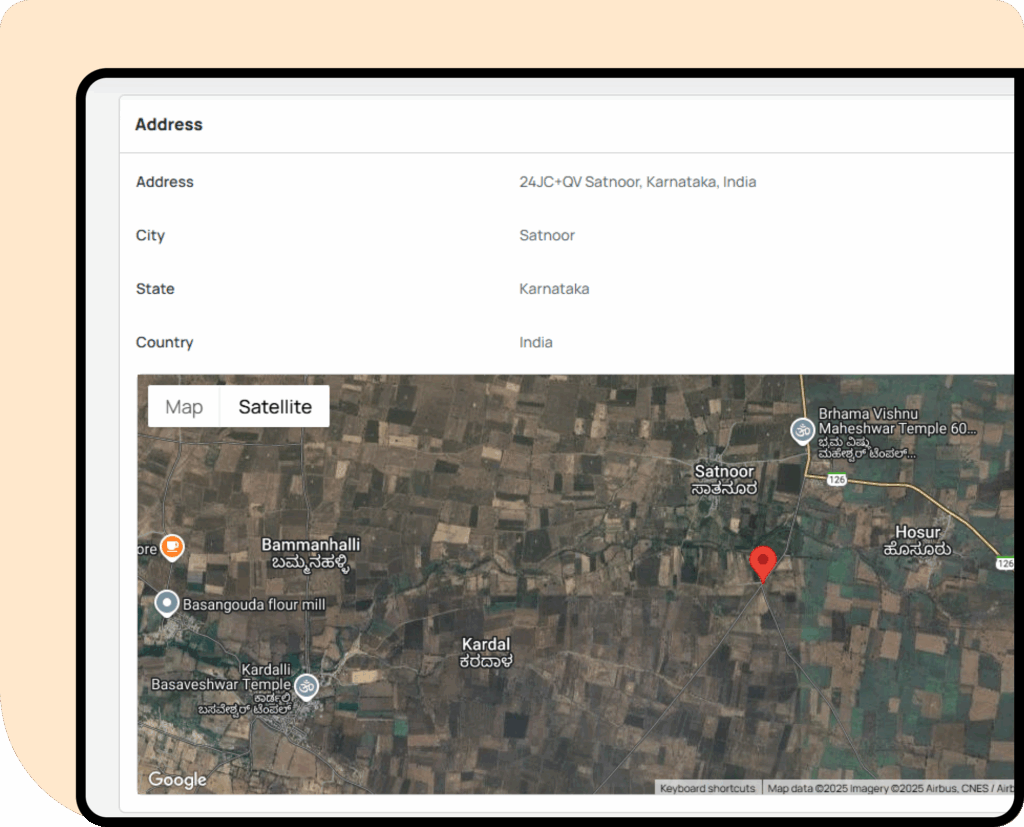Viewport: 1024px width, 827px height.
Task: Select the Basangouda flour mill pin
Action: (167, 604)
